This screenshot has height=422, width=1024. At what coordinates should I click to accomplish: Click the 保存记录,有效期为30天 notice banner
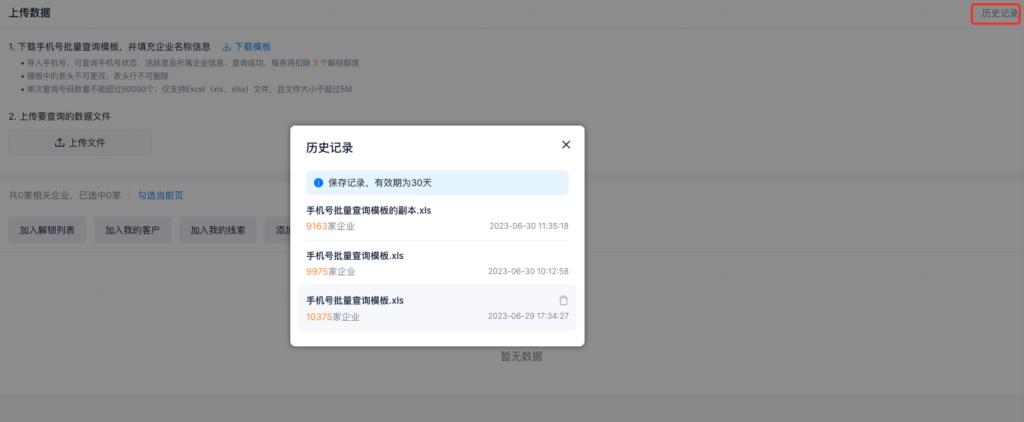click(437, 183)
